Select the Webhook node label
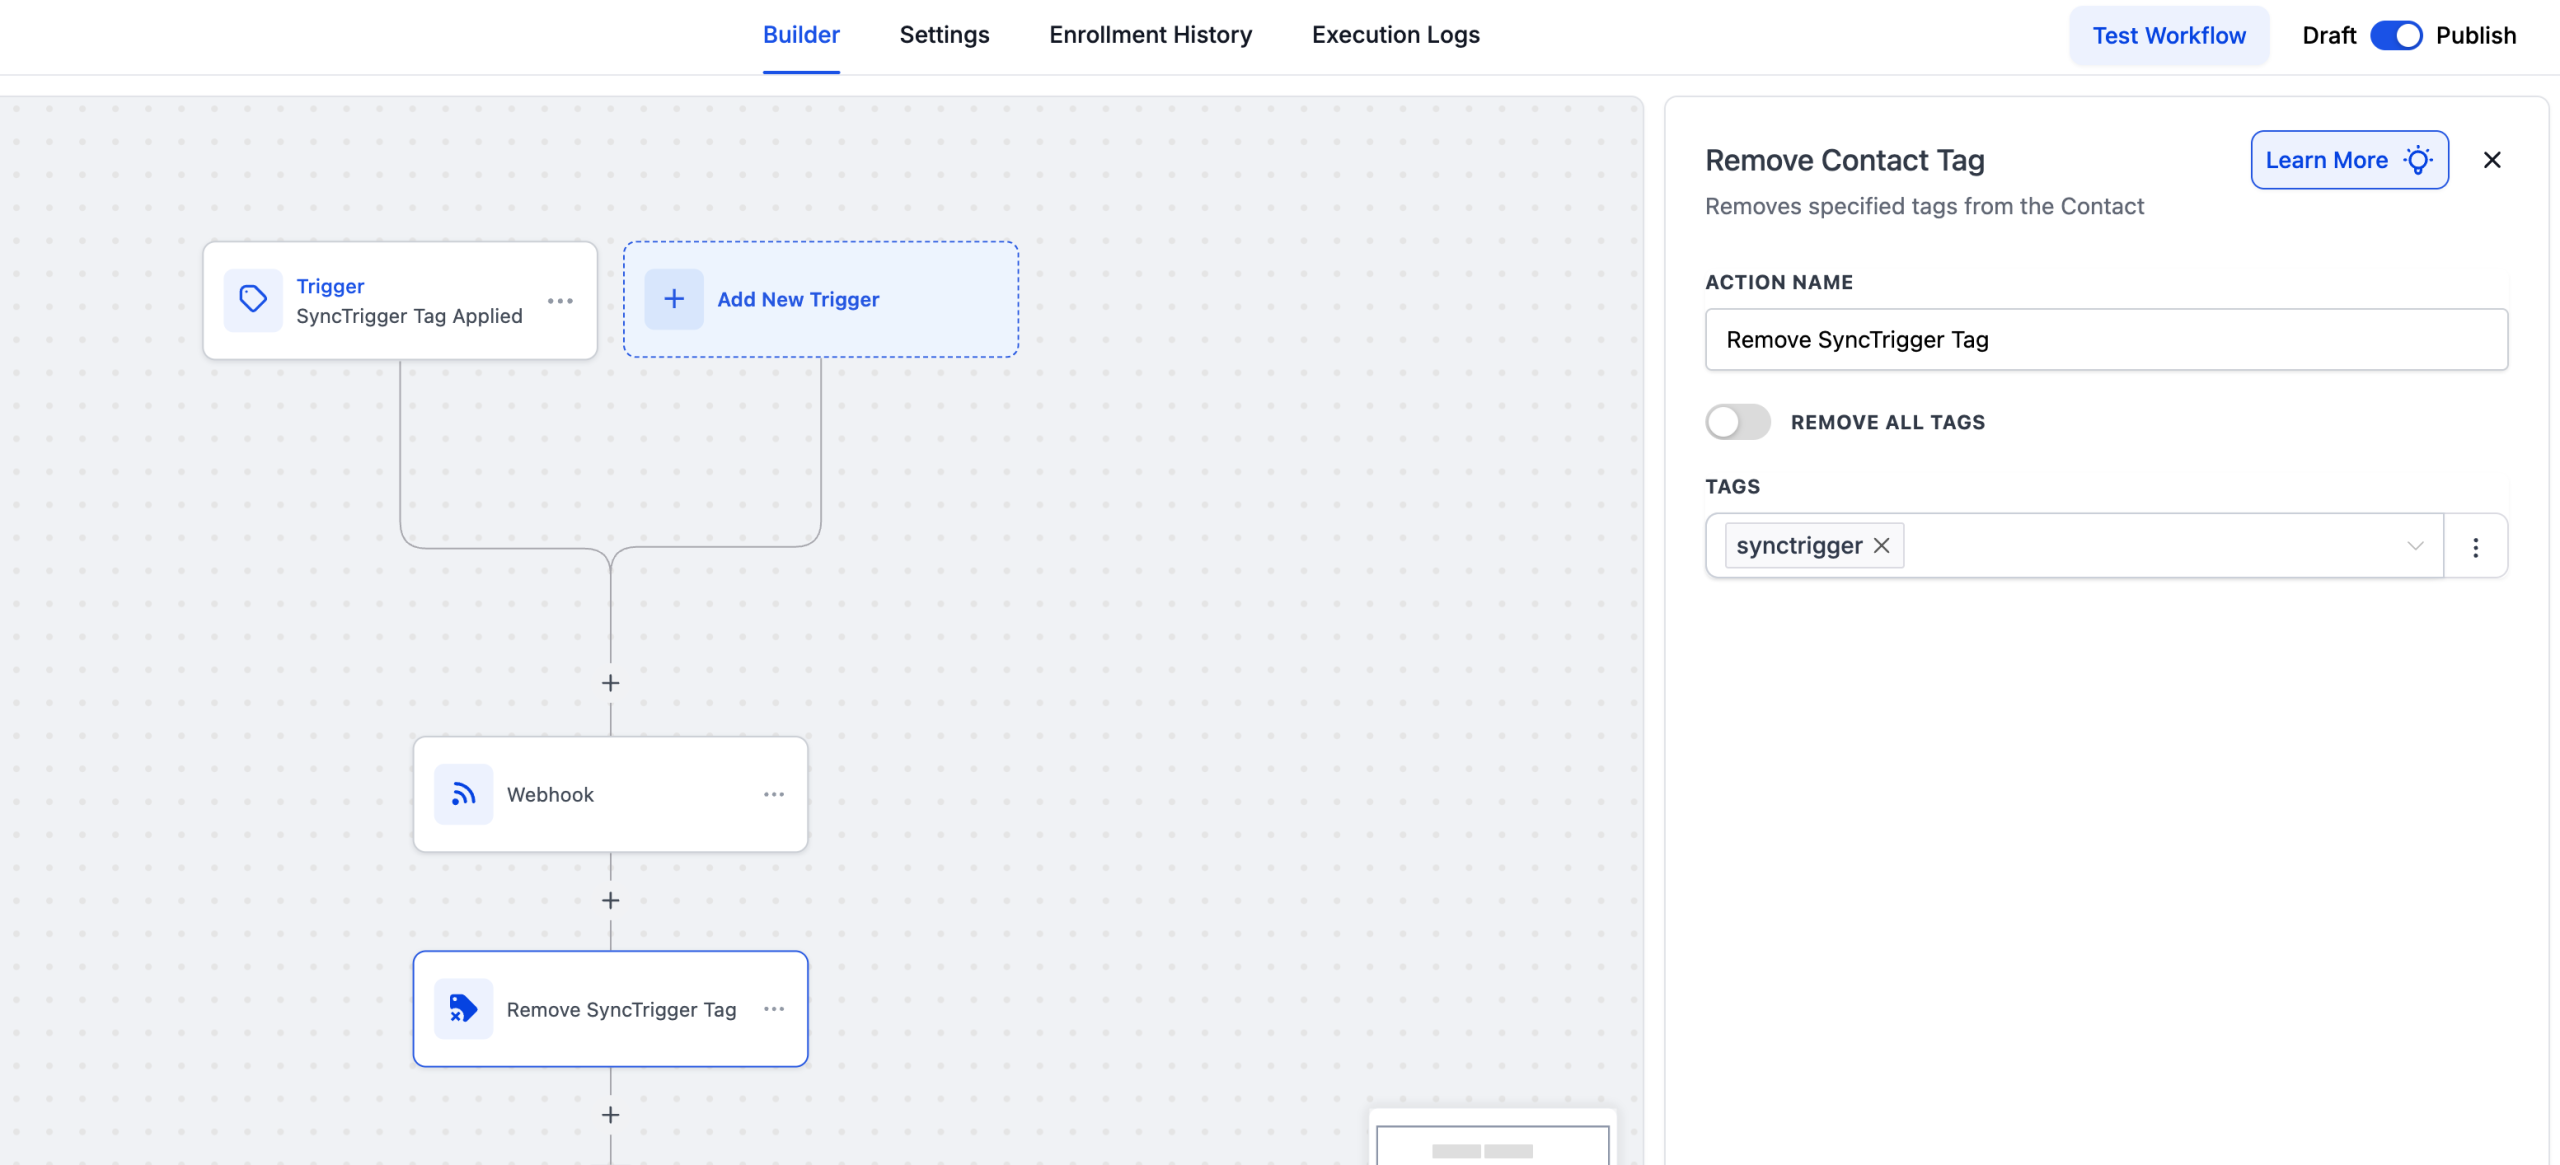This screenshot has height=1165, width=2560. click(550, 794)
